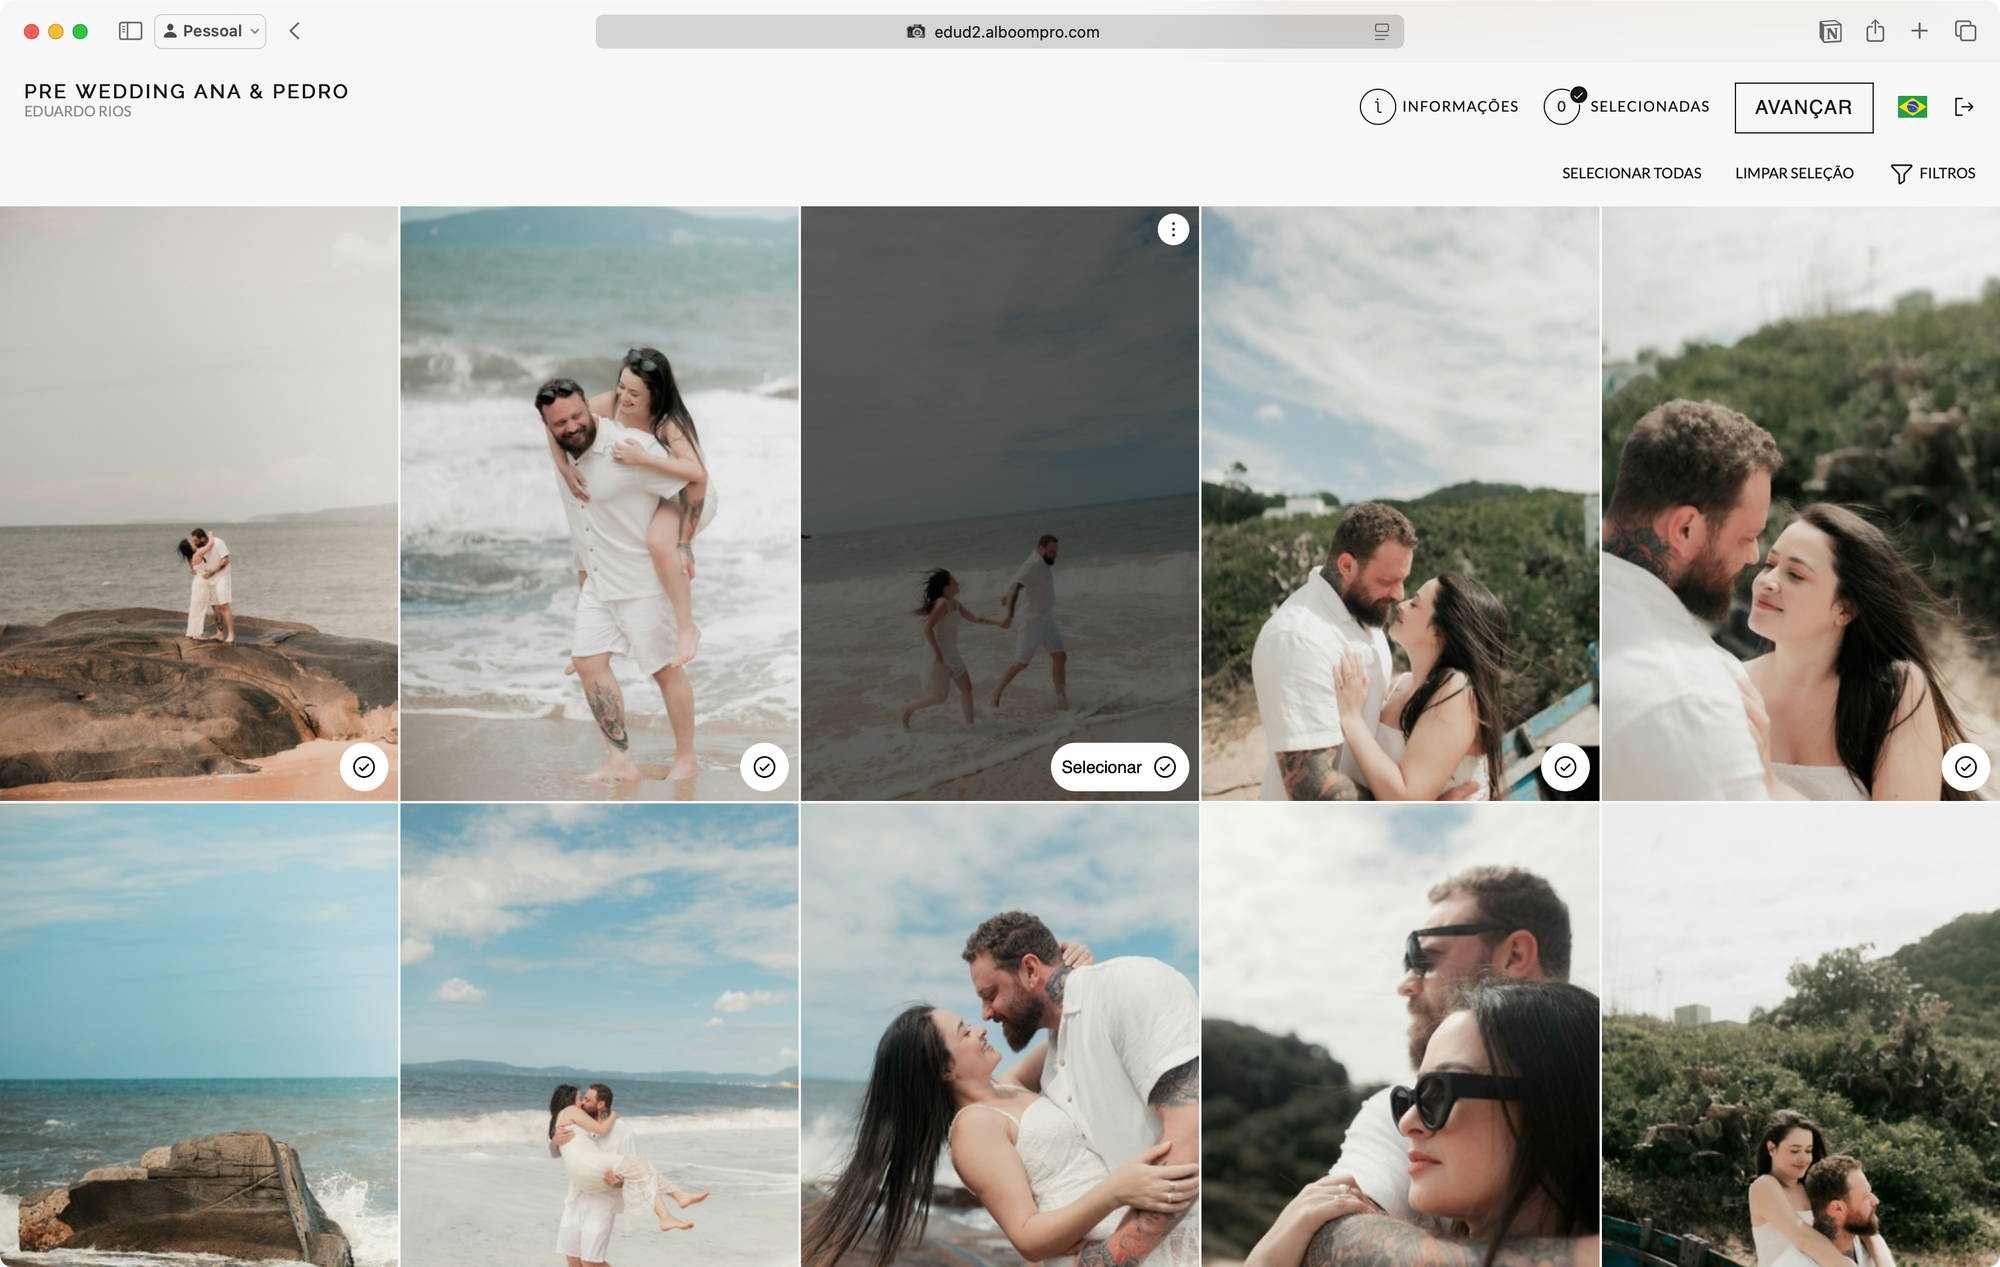2000x1267 pixels.
Task: Open the three-dot menu on the running couple photo
Action: [x=1173, y=229]
